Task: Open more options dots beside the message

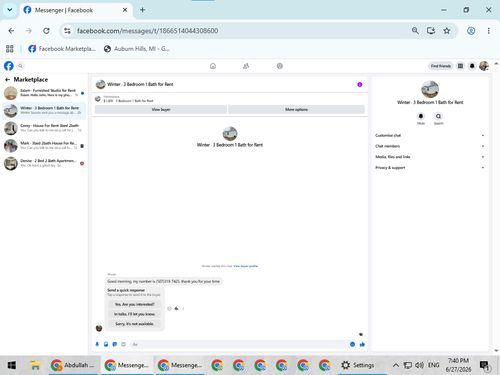Action: pyautogui.click(x=183, y=308)
